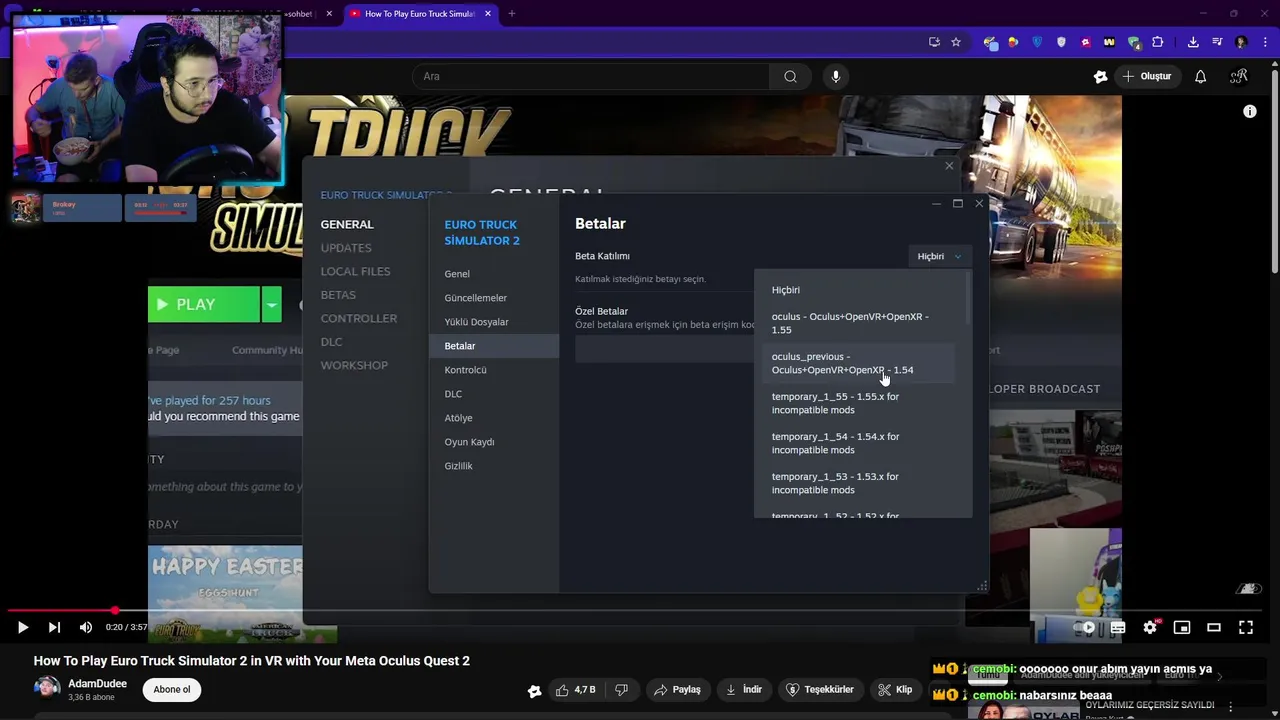The width and height of the screenshot is (1280, 720).
Task: Click the sparkle icon left of Oluştur
Action: tap(1101, 76)
